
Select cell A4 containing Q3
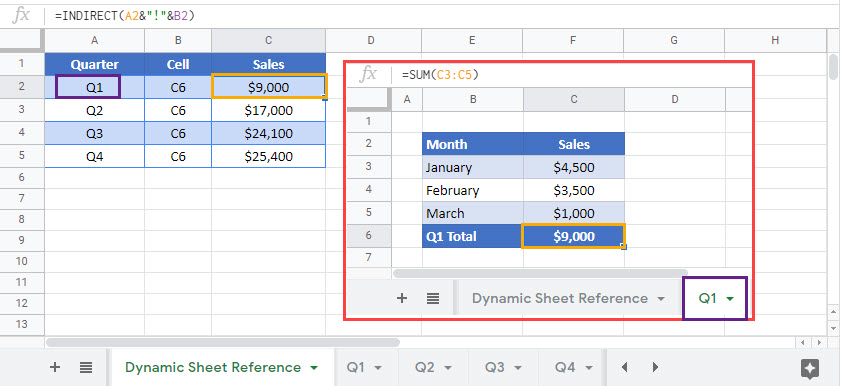click(x=94, y=134)
